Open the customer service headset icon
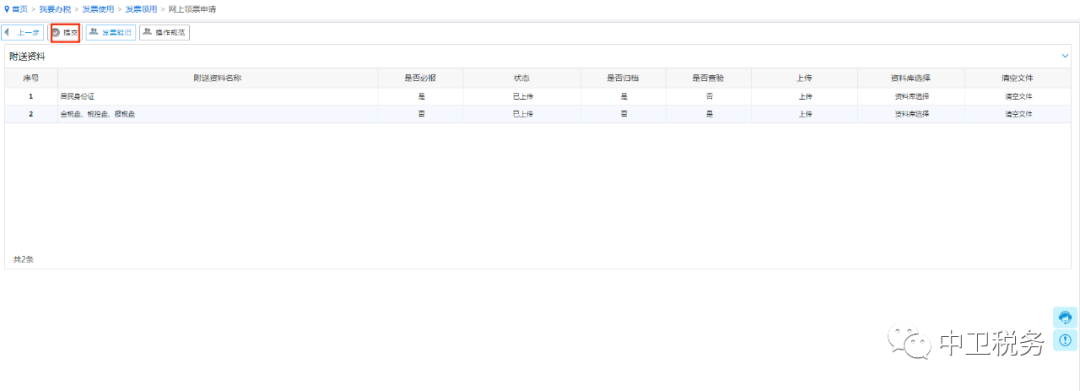 [x=1065, y=317]
